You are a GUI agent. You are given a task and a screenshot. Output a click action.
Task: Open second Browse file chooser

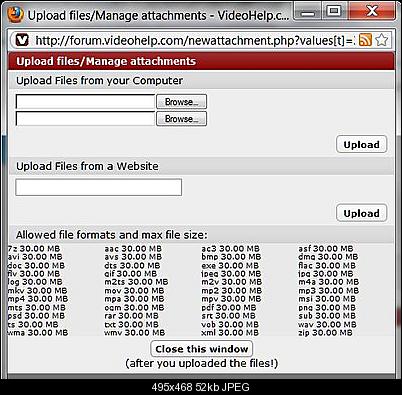[x=181, y=119]
